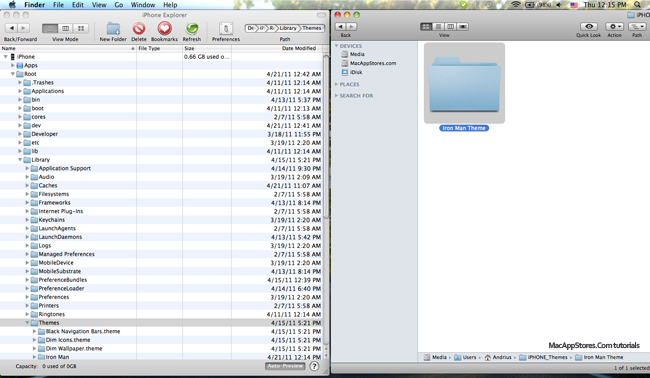Collapse the Library folder
This screenshot has width=650, height=378.
[20, 160]
